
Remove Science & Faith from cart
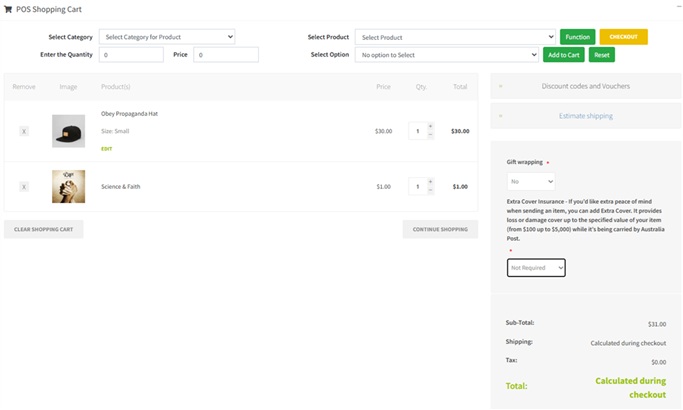tap(24, 186)
